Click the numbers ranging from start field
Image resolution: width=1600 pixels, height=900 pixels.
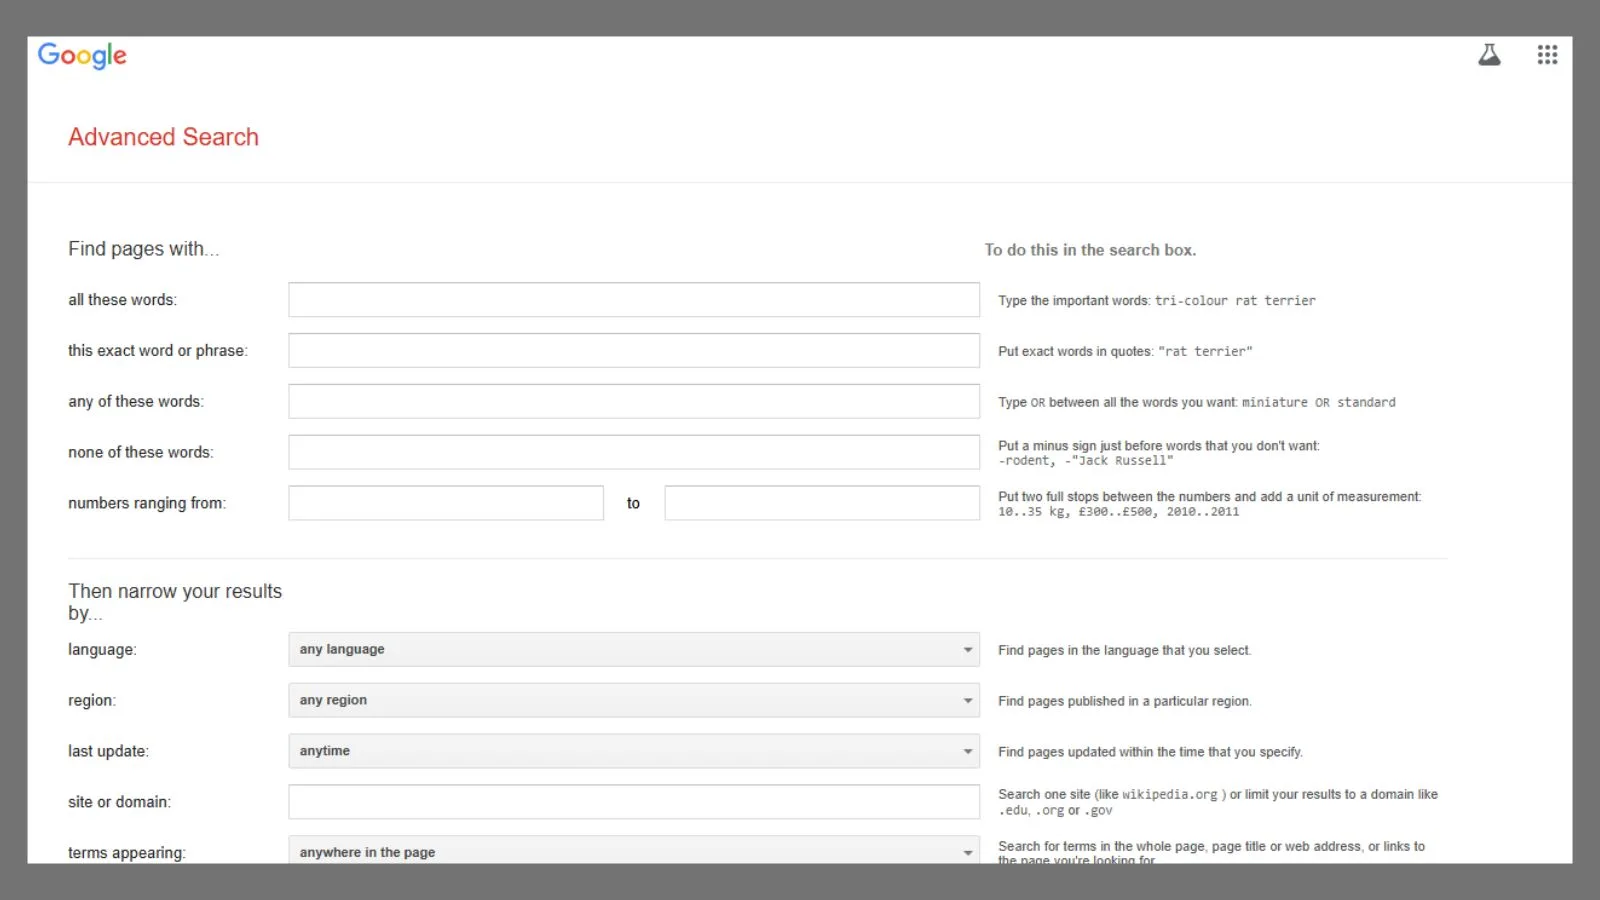point(446,503)
